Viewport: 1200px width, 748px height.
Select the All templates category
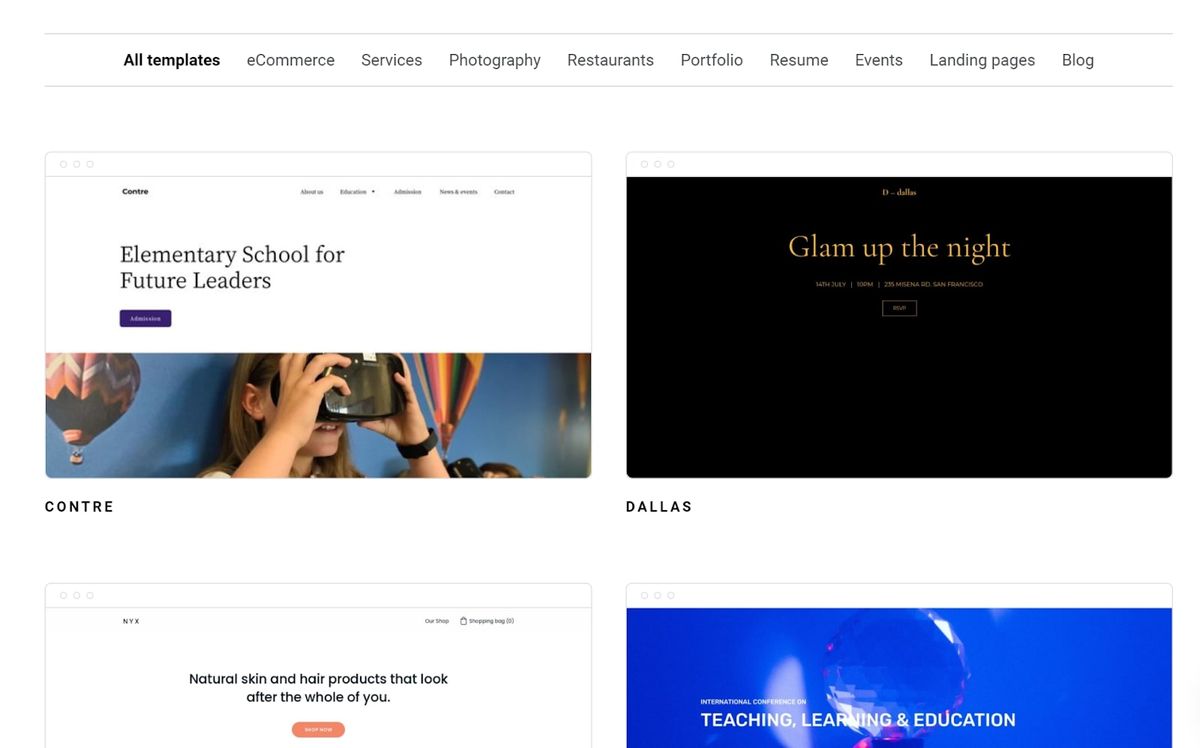pos(171,60)
